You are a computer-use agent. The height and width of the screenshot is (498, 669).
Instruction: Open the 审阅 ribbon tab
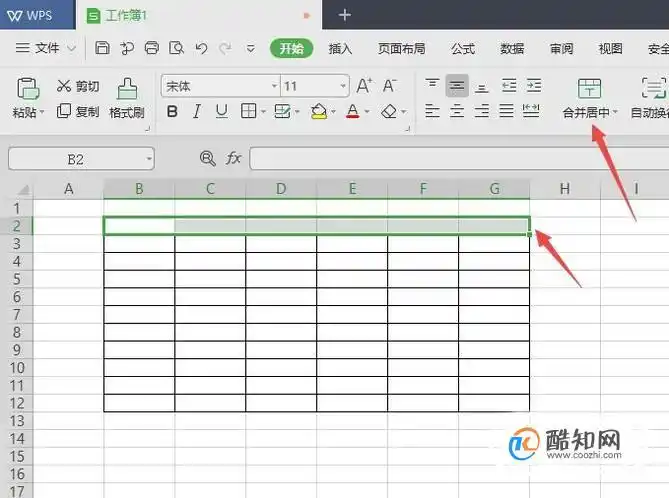click(x=561, y=49)
